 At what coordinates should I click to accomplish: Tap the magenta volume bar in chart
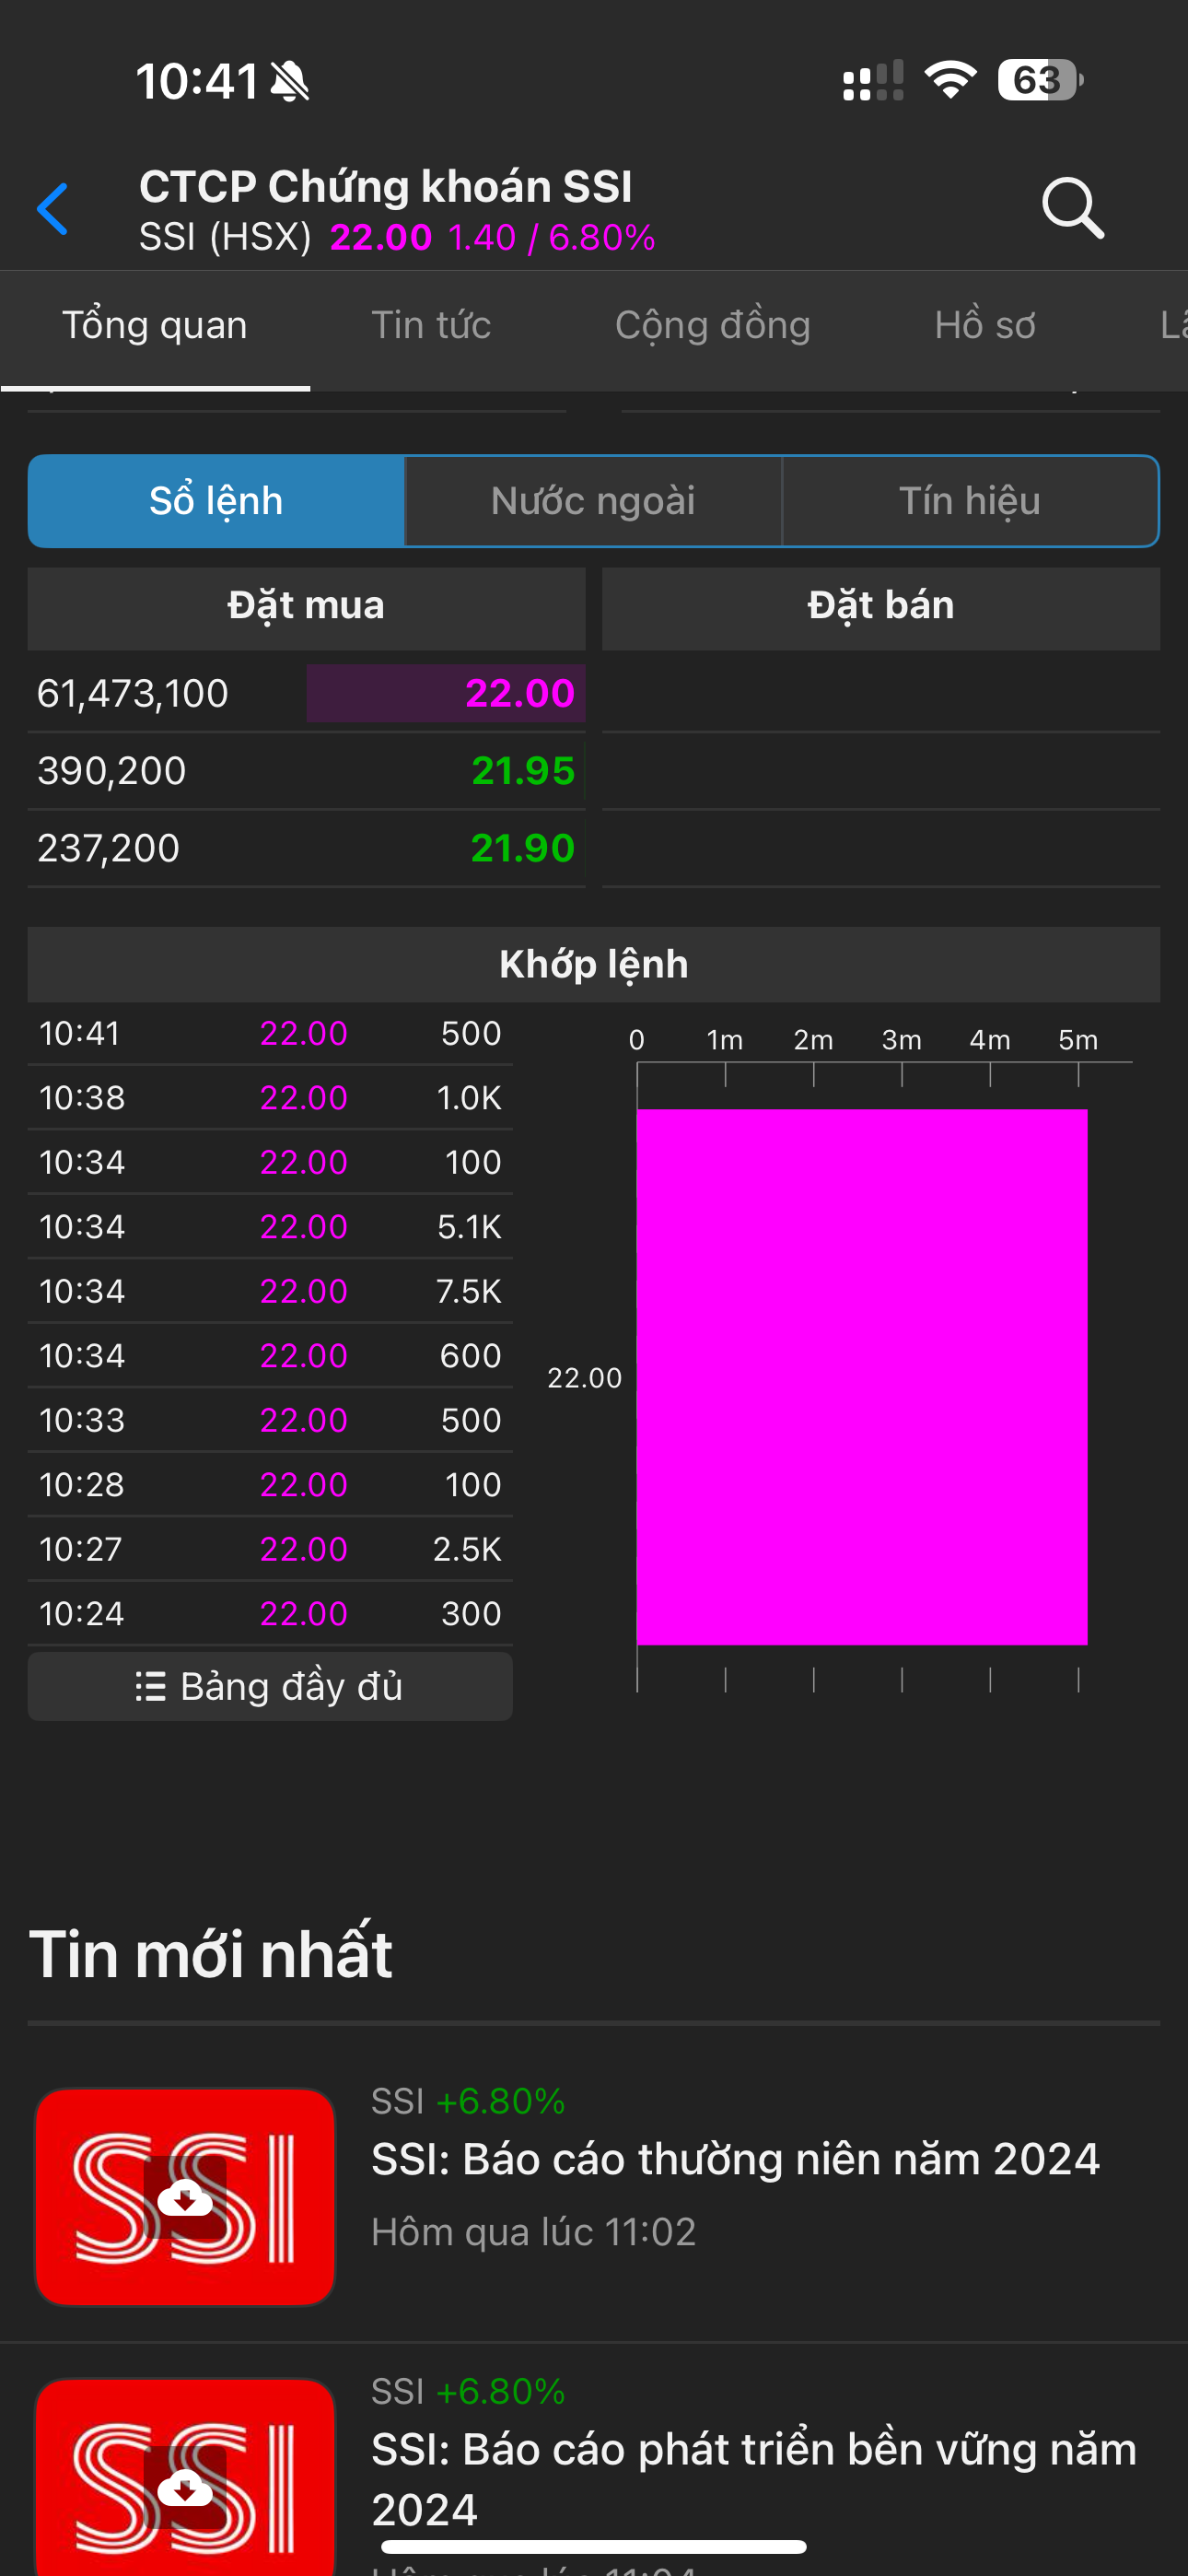click(x=862, y=1376)
